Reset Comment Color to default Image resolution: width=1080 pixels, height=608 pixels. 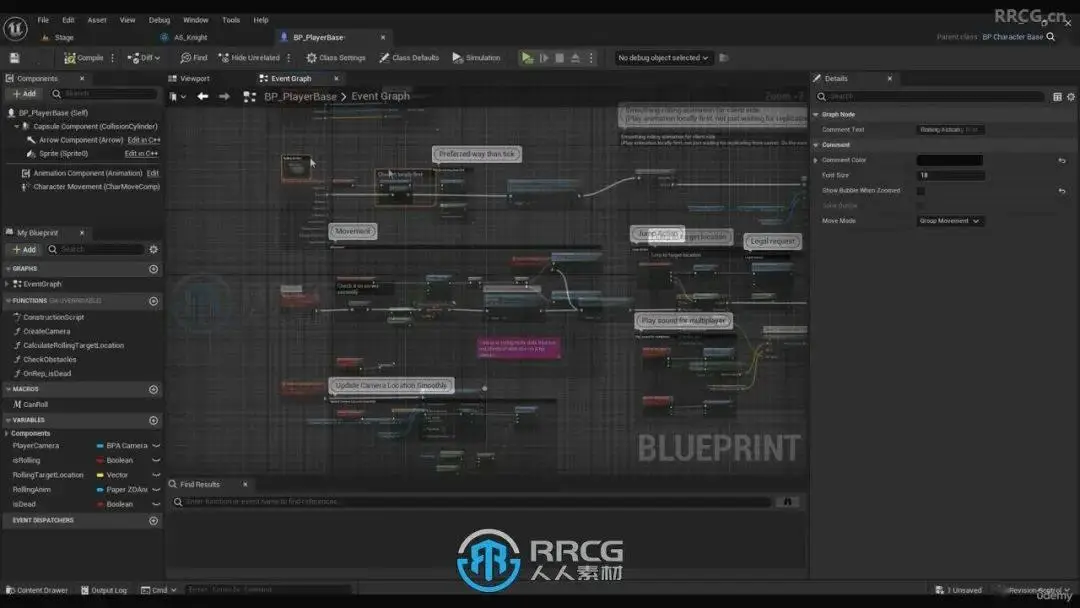(1062, 160)
